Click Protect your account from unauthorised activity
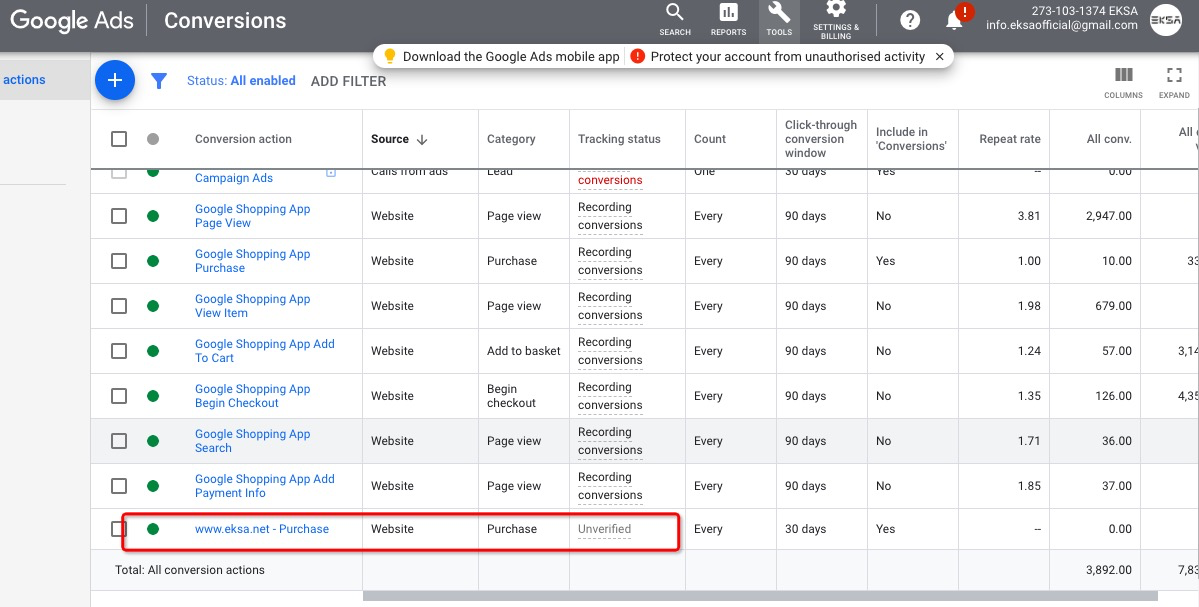 pyautogui.click(x=788, y=57)
